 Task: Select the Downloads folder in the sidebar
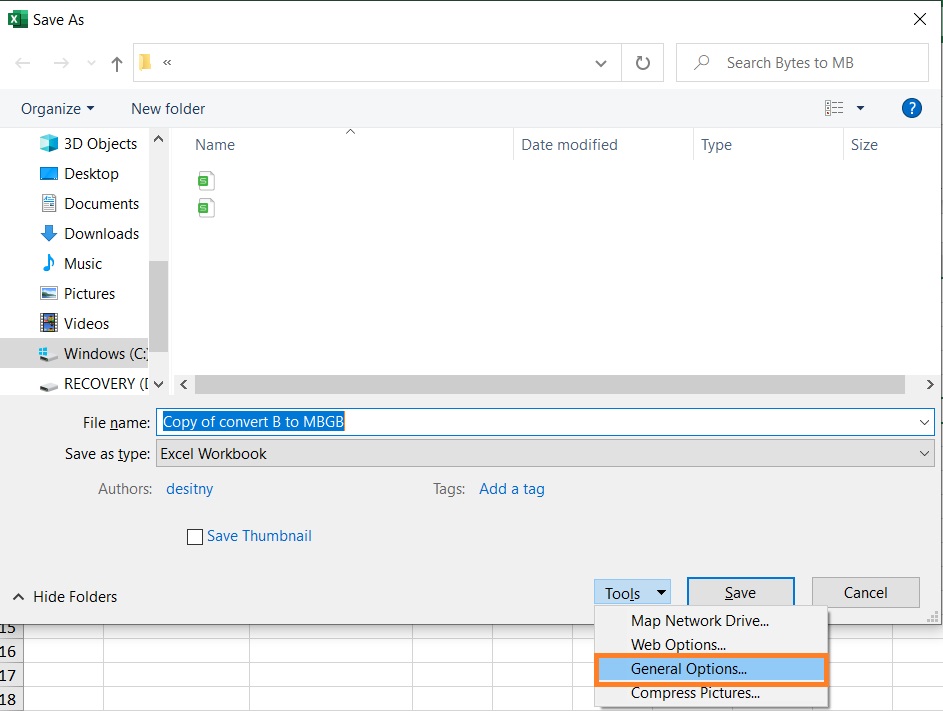point(98,233)
